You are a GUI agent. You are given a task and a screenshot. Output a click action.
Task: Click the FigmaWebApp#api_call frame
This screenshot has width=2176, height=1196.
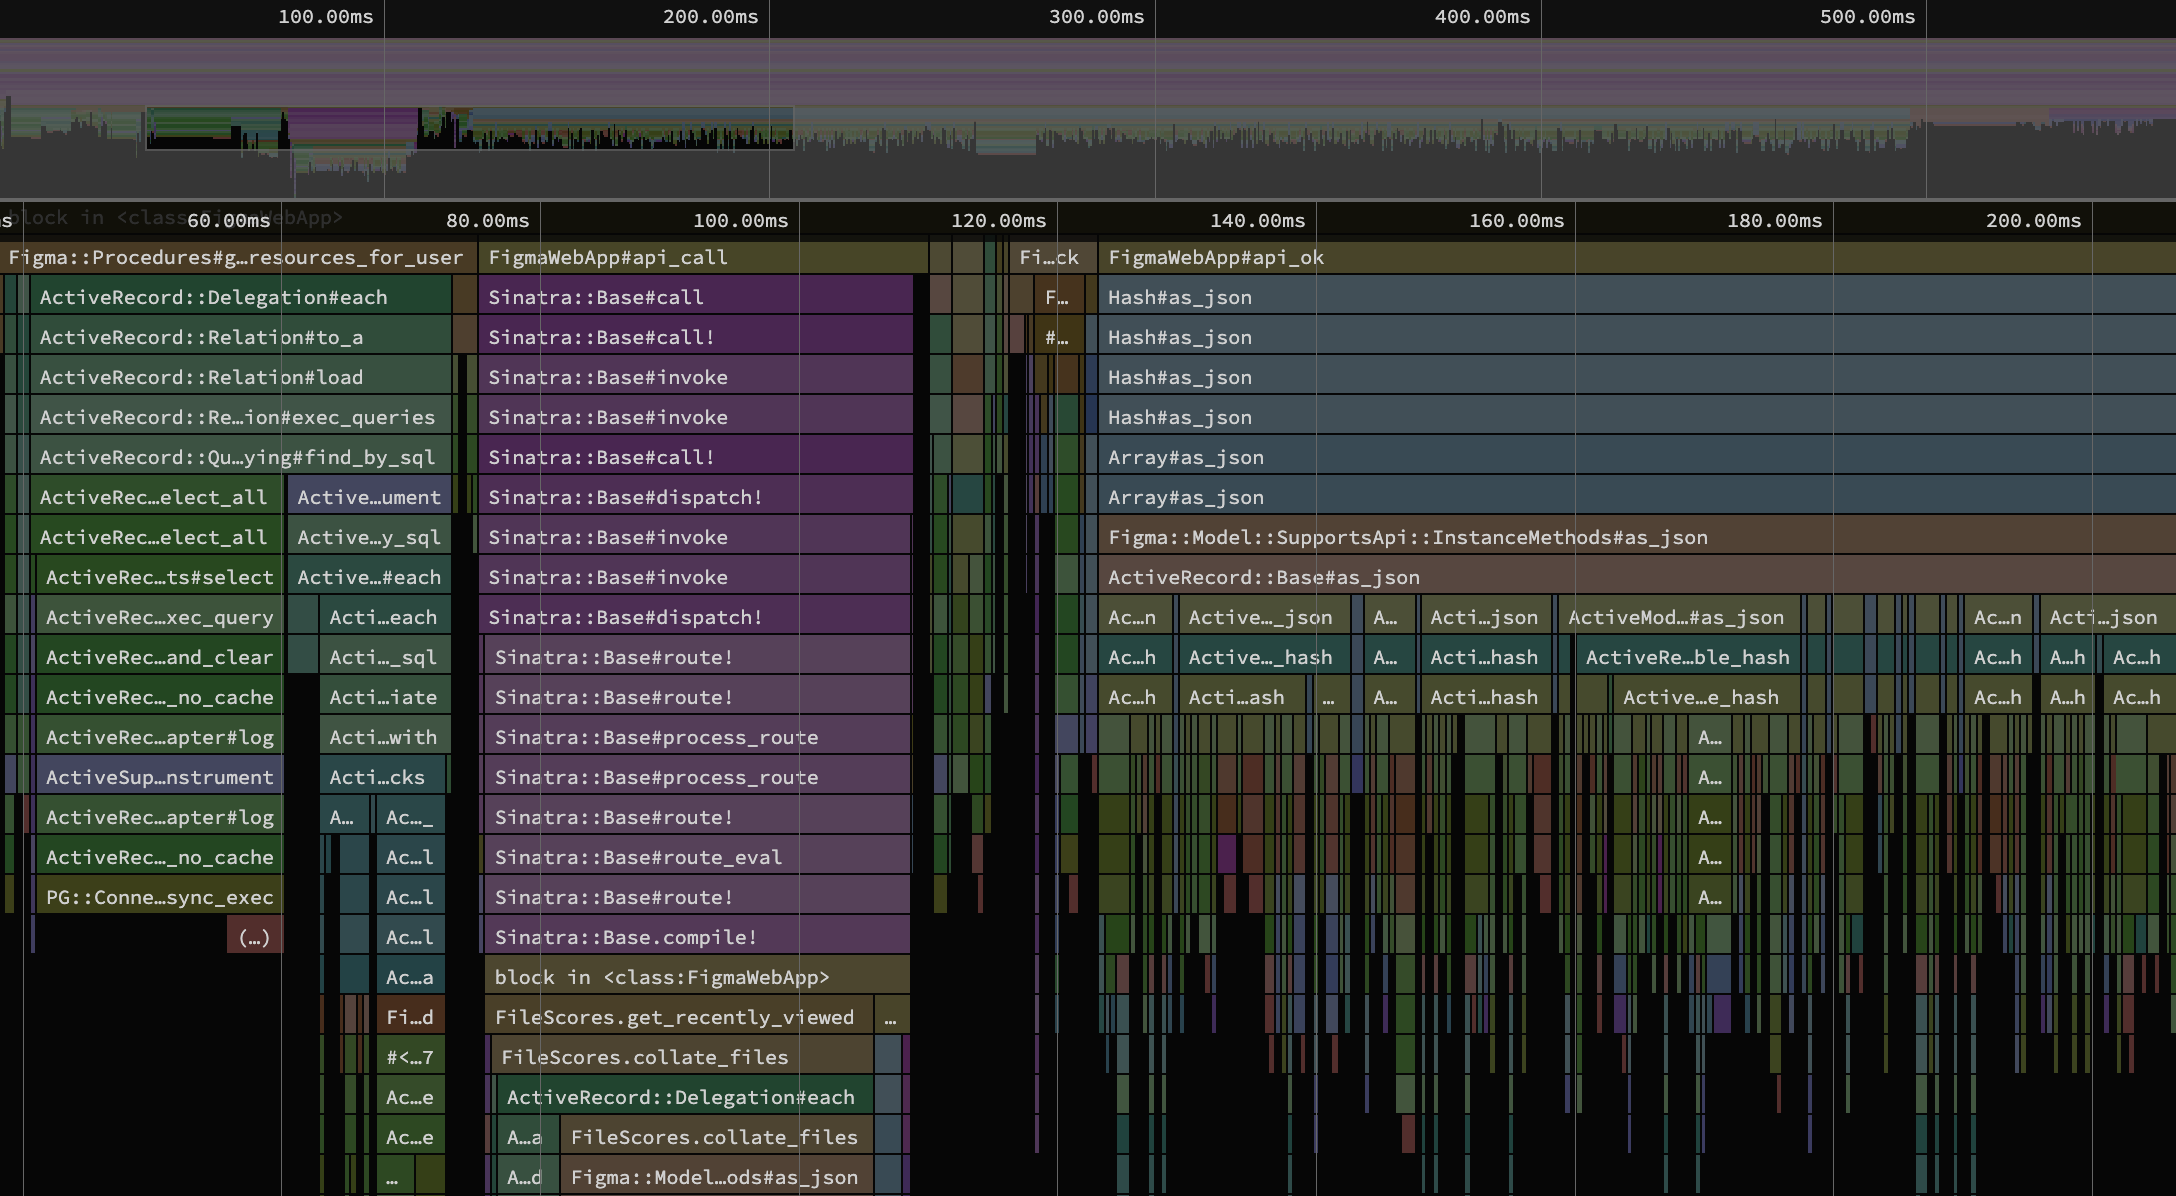703,257
